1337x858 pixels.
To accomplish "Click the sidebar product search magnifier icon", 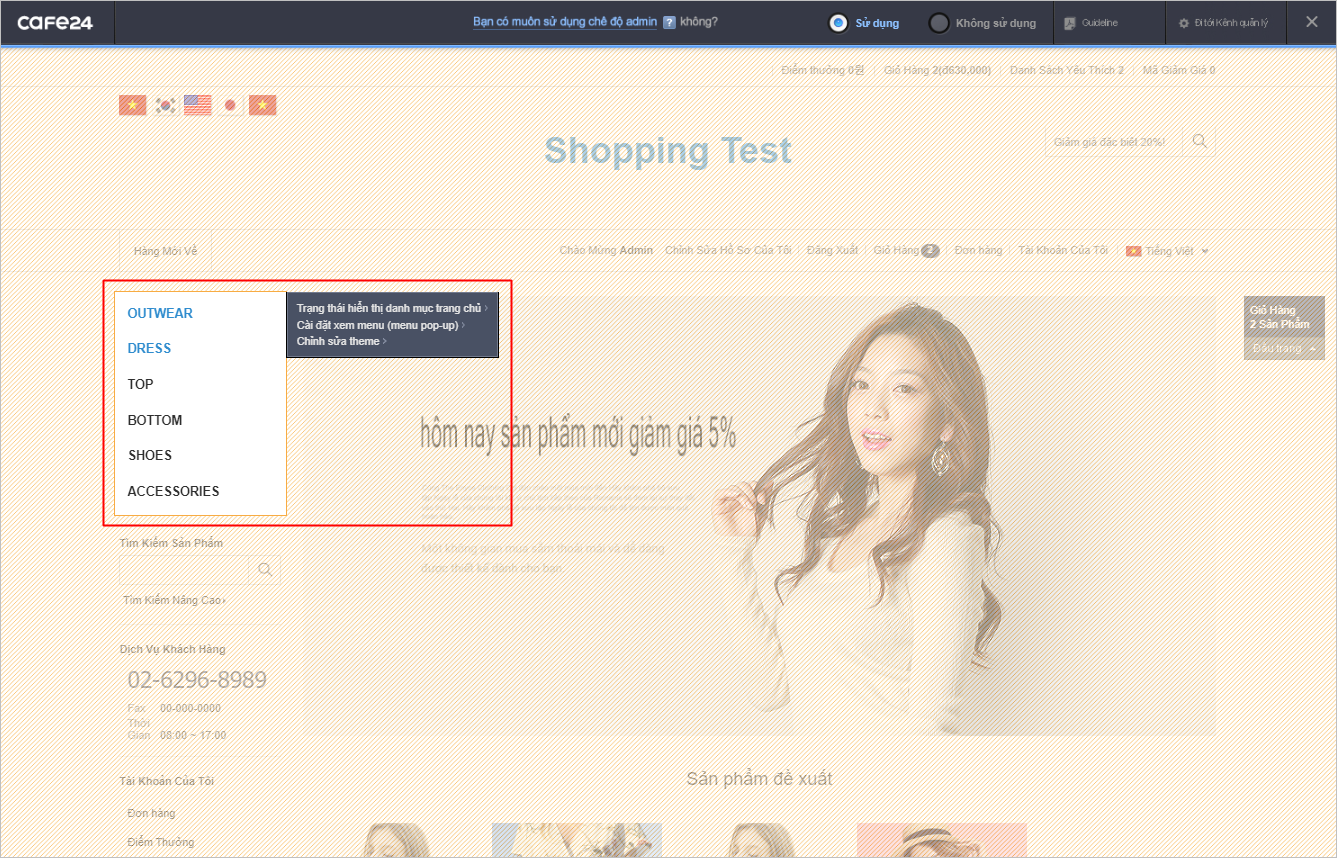I will pos(265,569).
